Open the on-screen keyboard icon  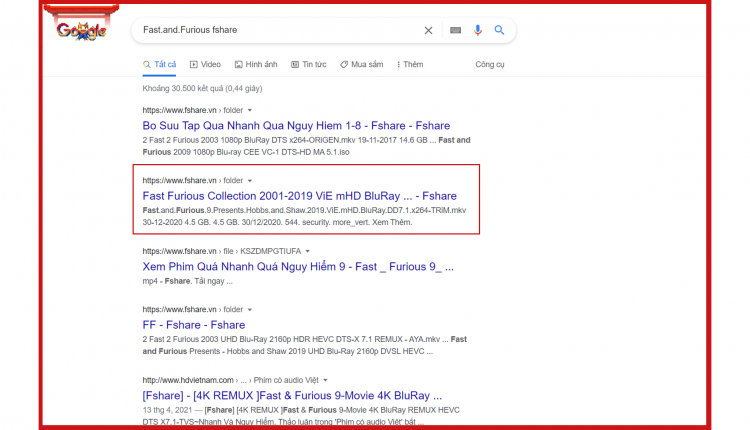455,30
